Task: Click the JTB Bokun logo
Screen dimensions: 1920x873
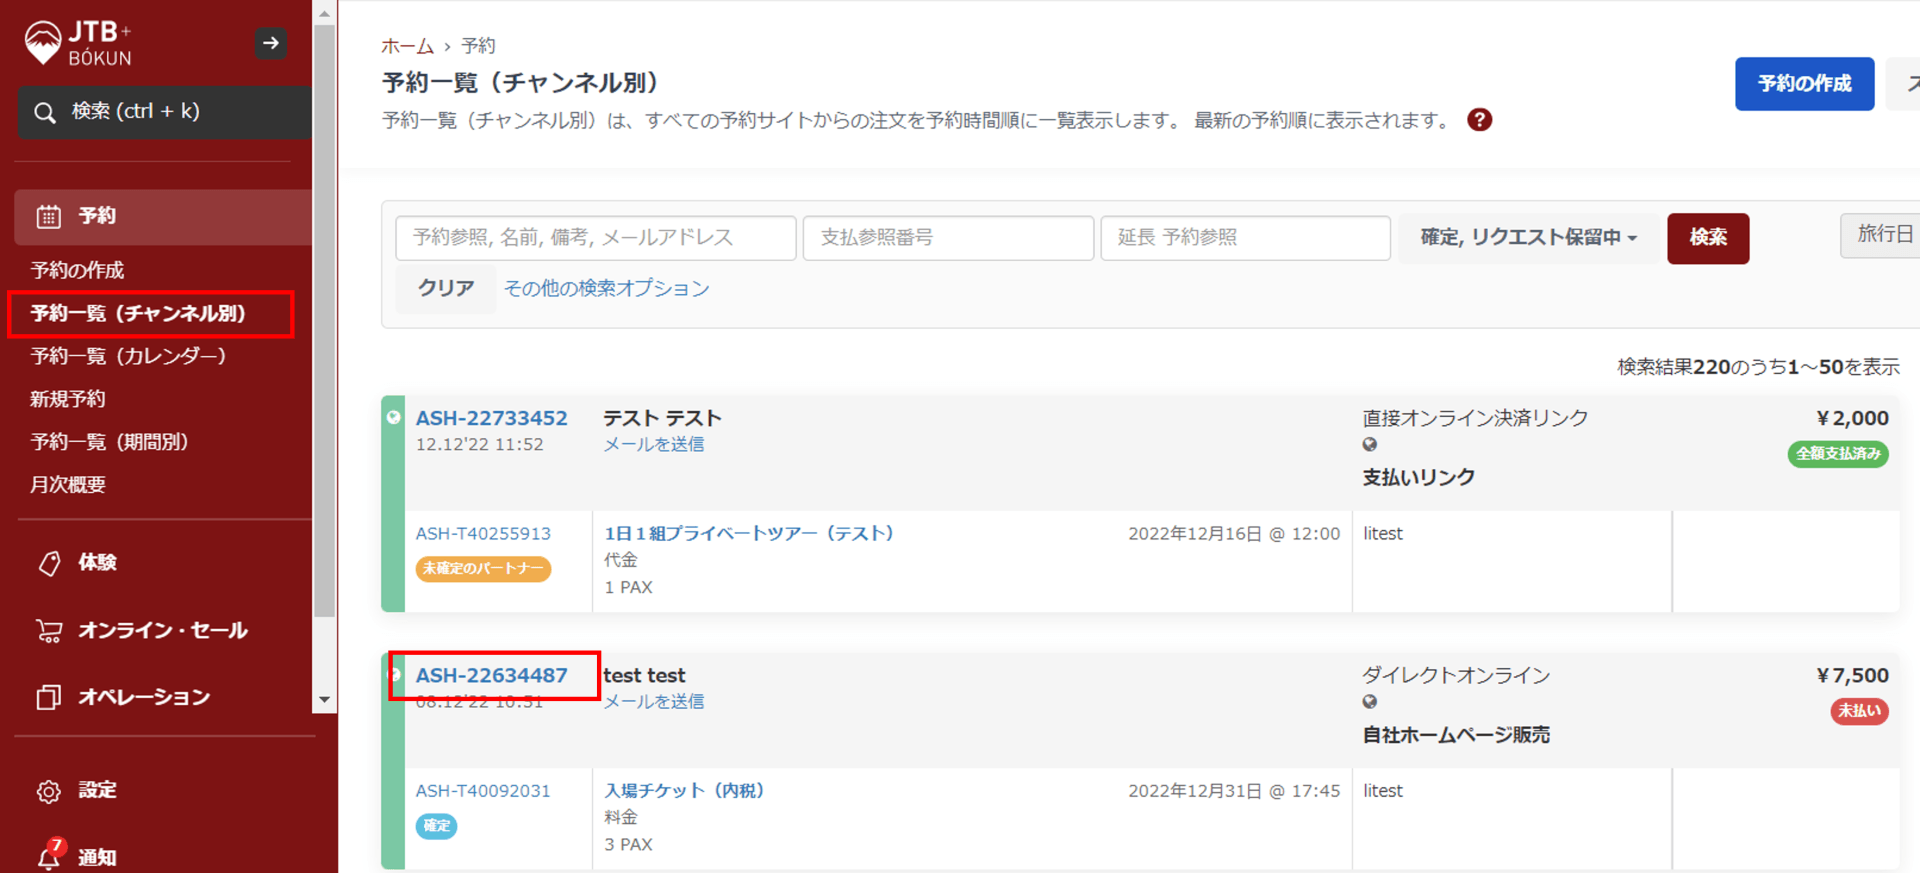Action: (x=78, y=44)
